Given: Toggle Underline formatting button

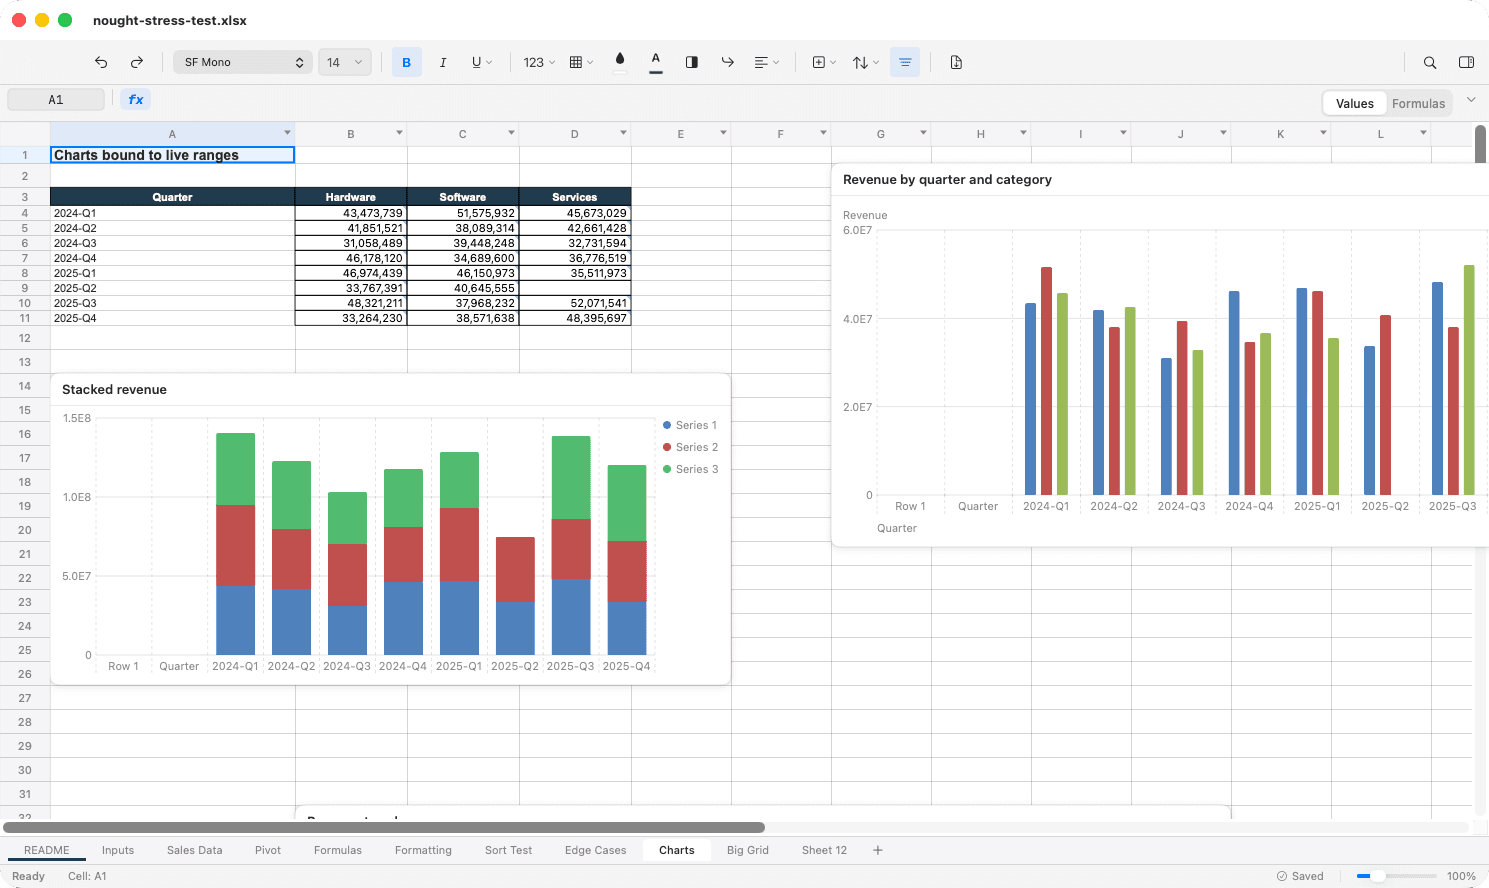Looking at the screenshot, I should click(481, 62).
